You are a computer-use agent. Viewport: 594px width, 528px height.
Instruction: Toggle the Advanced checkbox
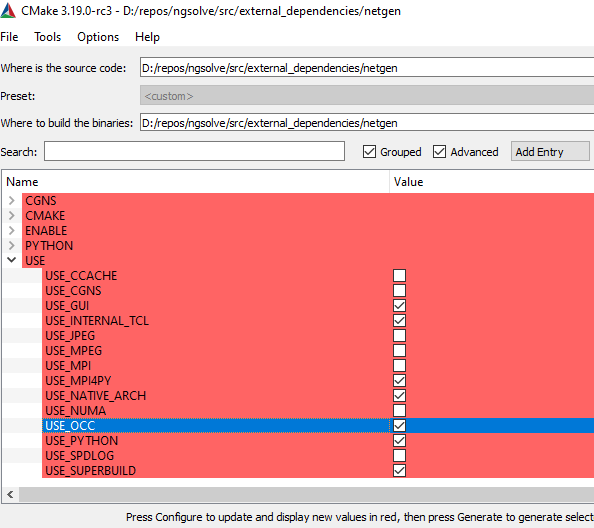439,152
